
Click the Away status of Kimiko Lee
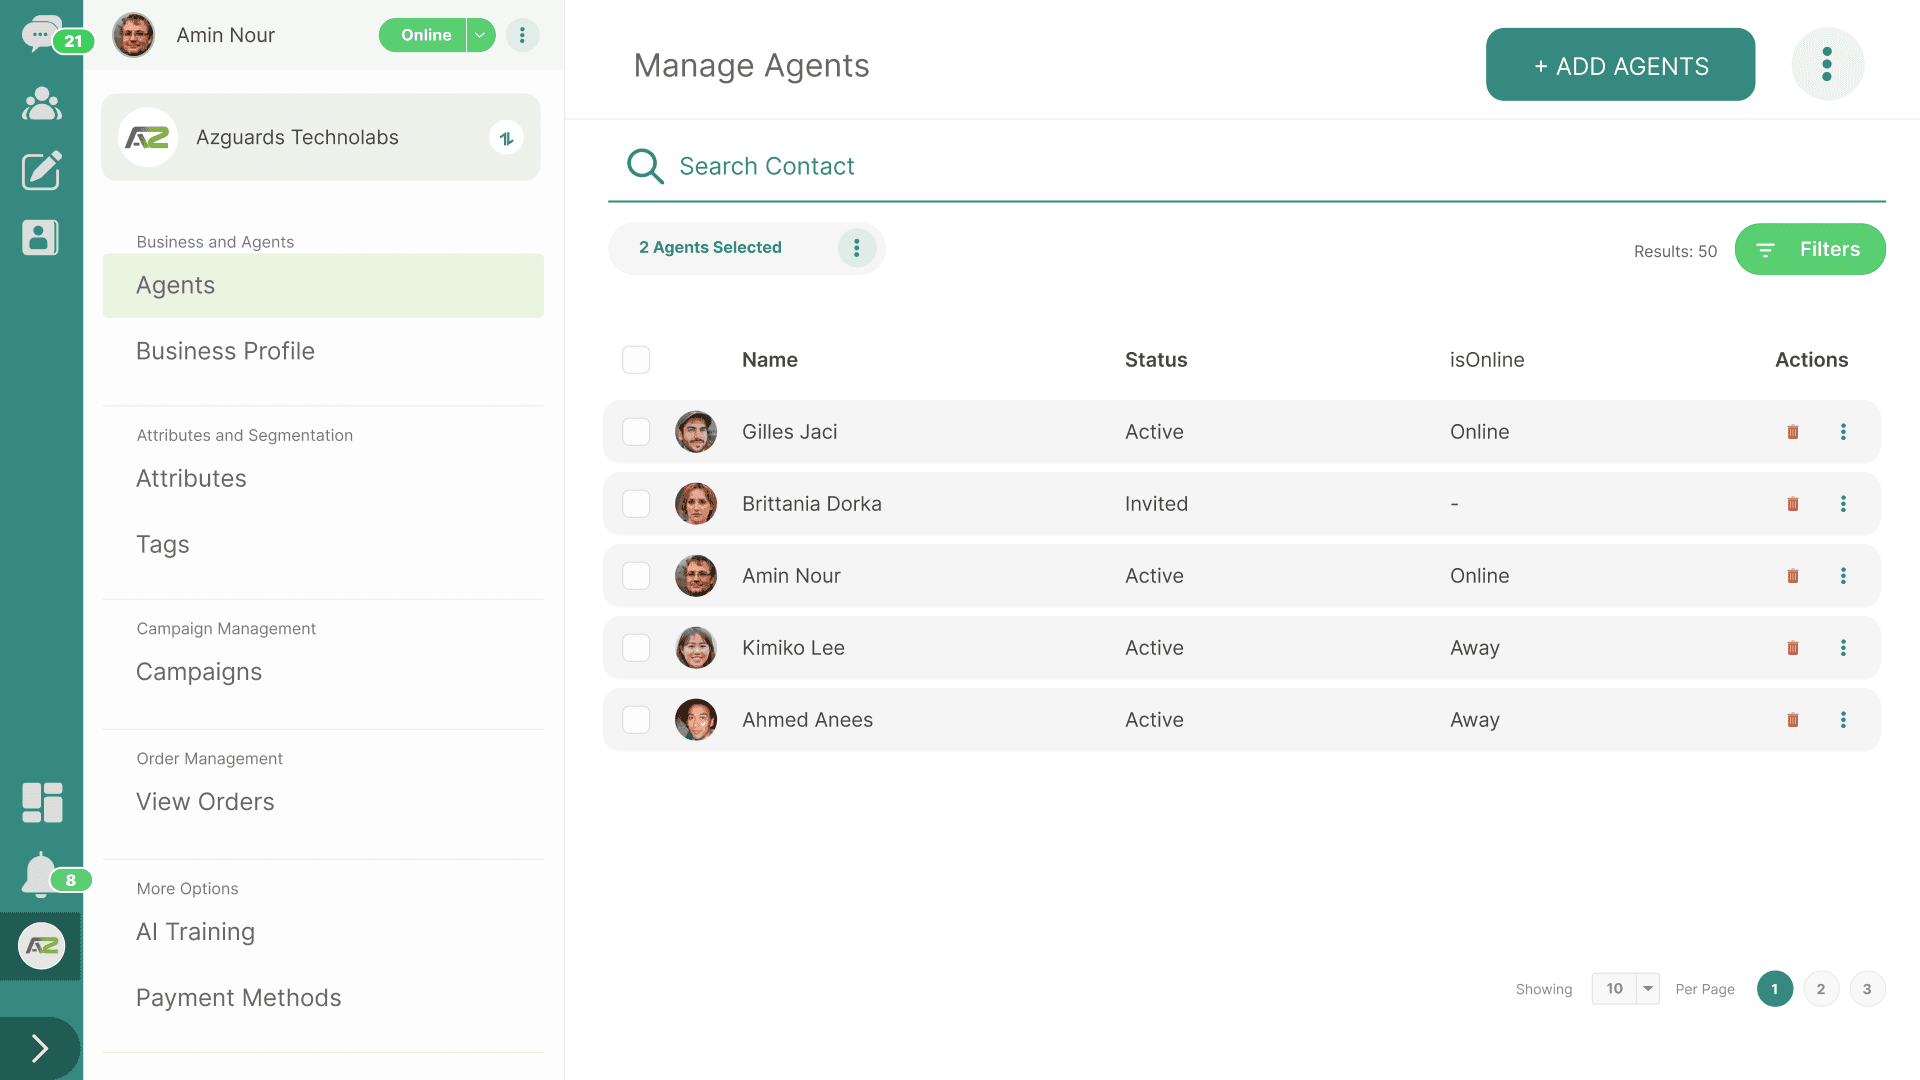tap(1475, 648)
